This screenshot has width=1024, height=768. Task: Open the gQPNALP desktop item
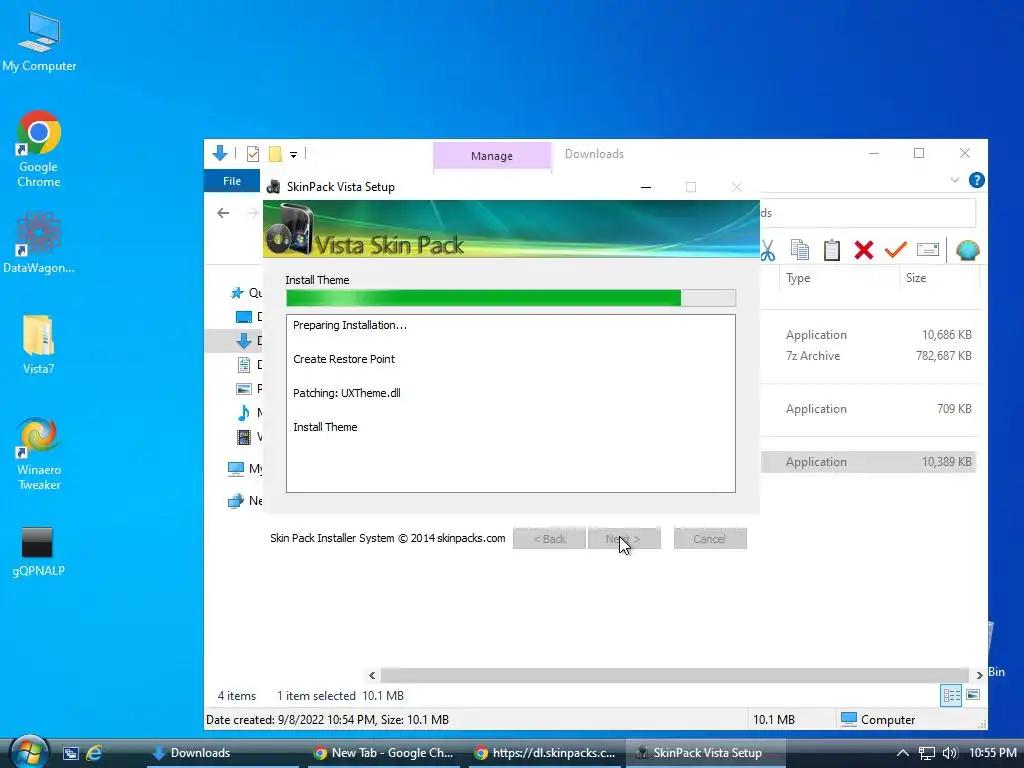(39, 552)
